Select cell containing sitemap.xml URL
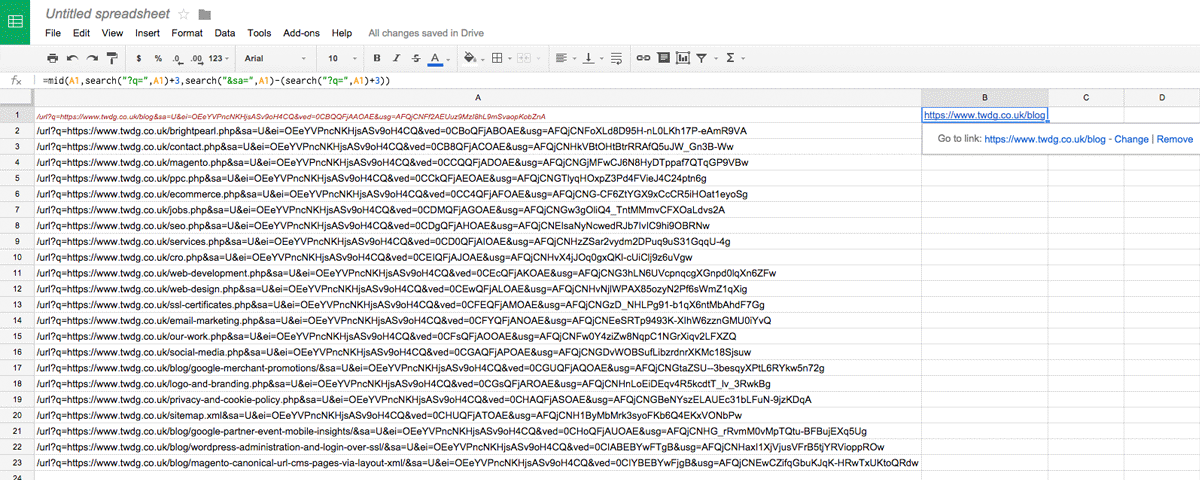The width and height of the screenshot is (1200, 480). (478, 414)
